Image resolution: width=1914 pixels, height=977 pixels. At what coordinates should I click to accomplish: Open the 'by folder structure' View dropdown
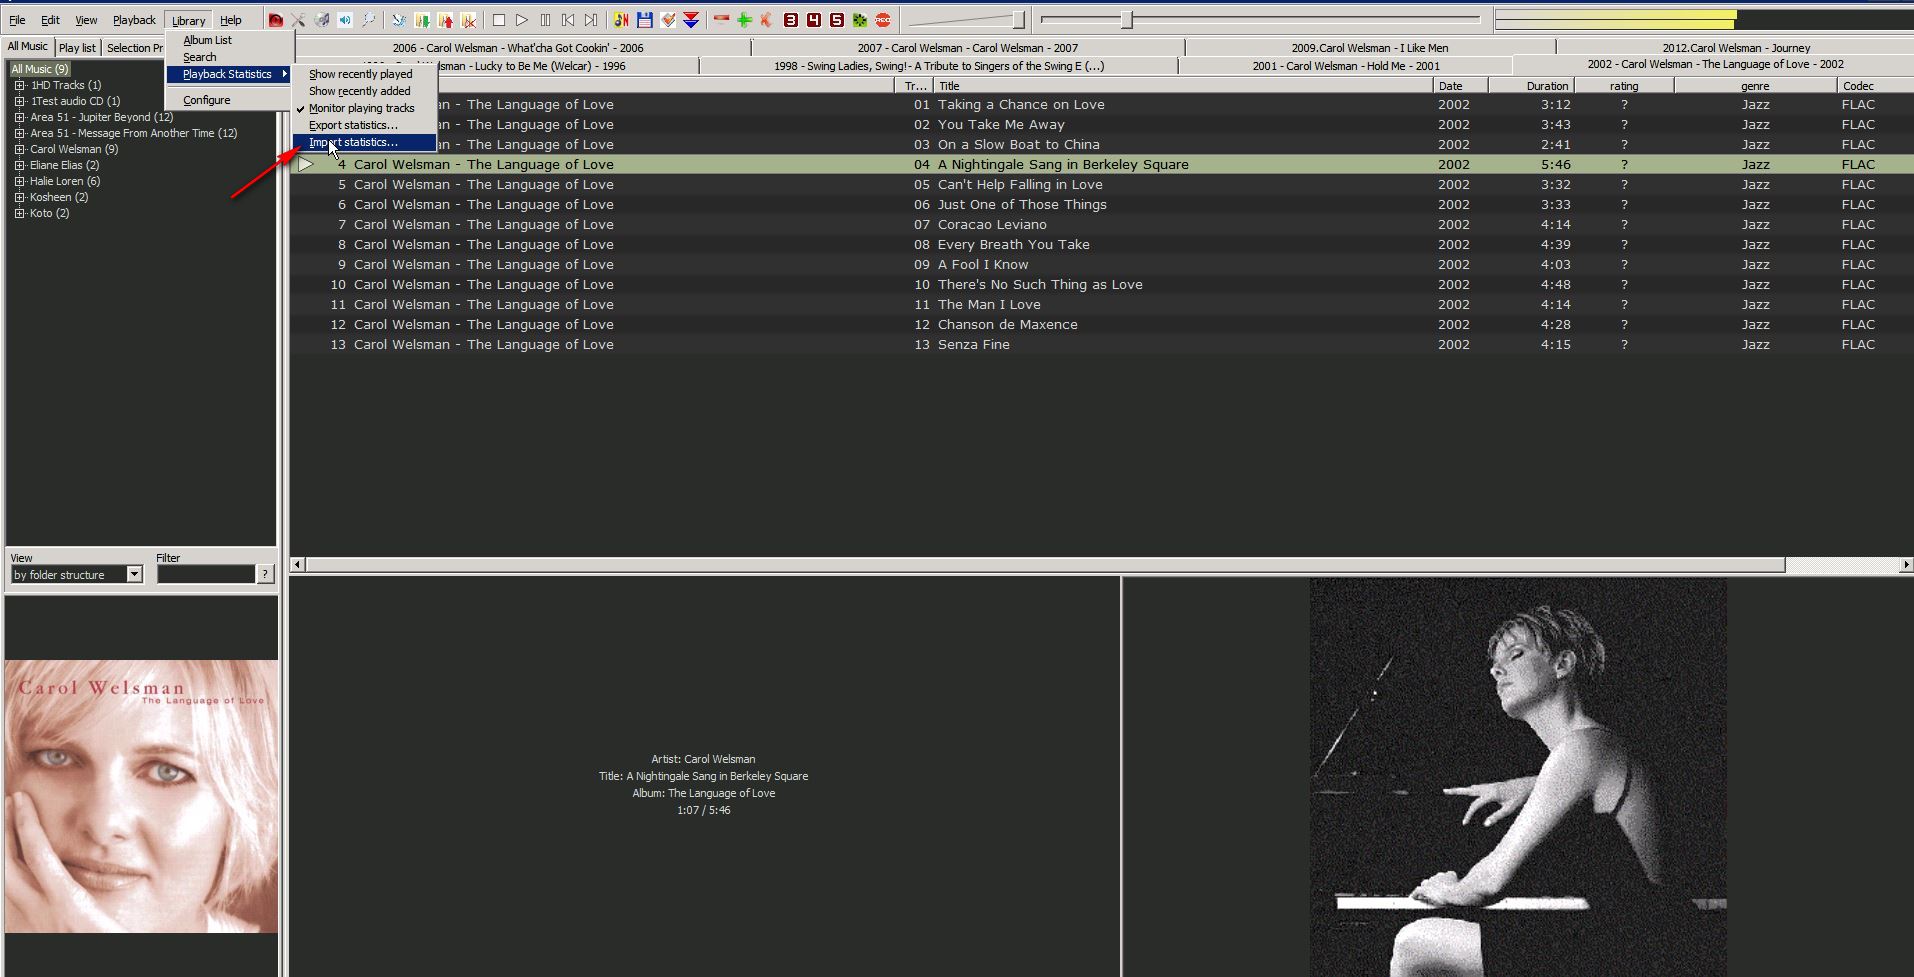[x=134, y=574]
